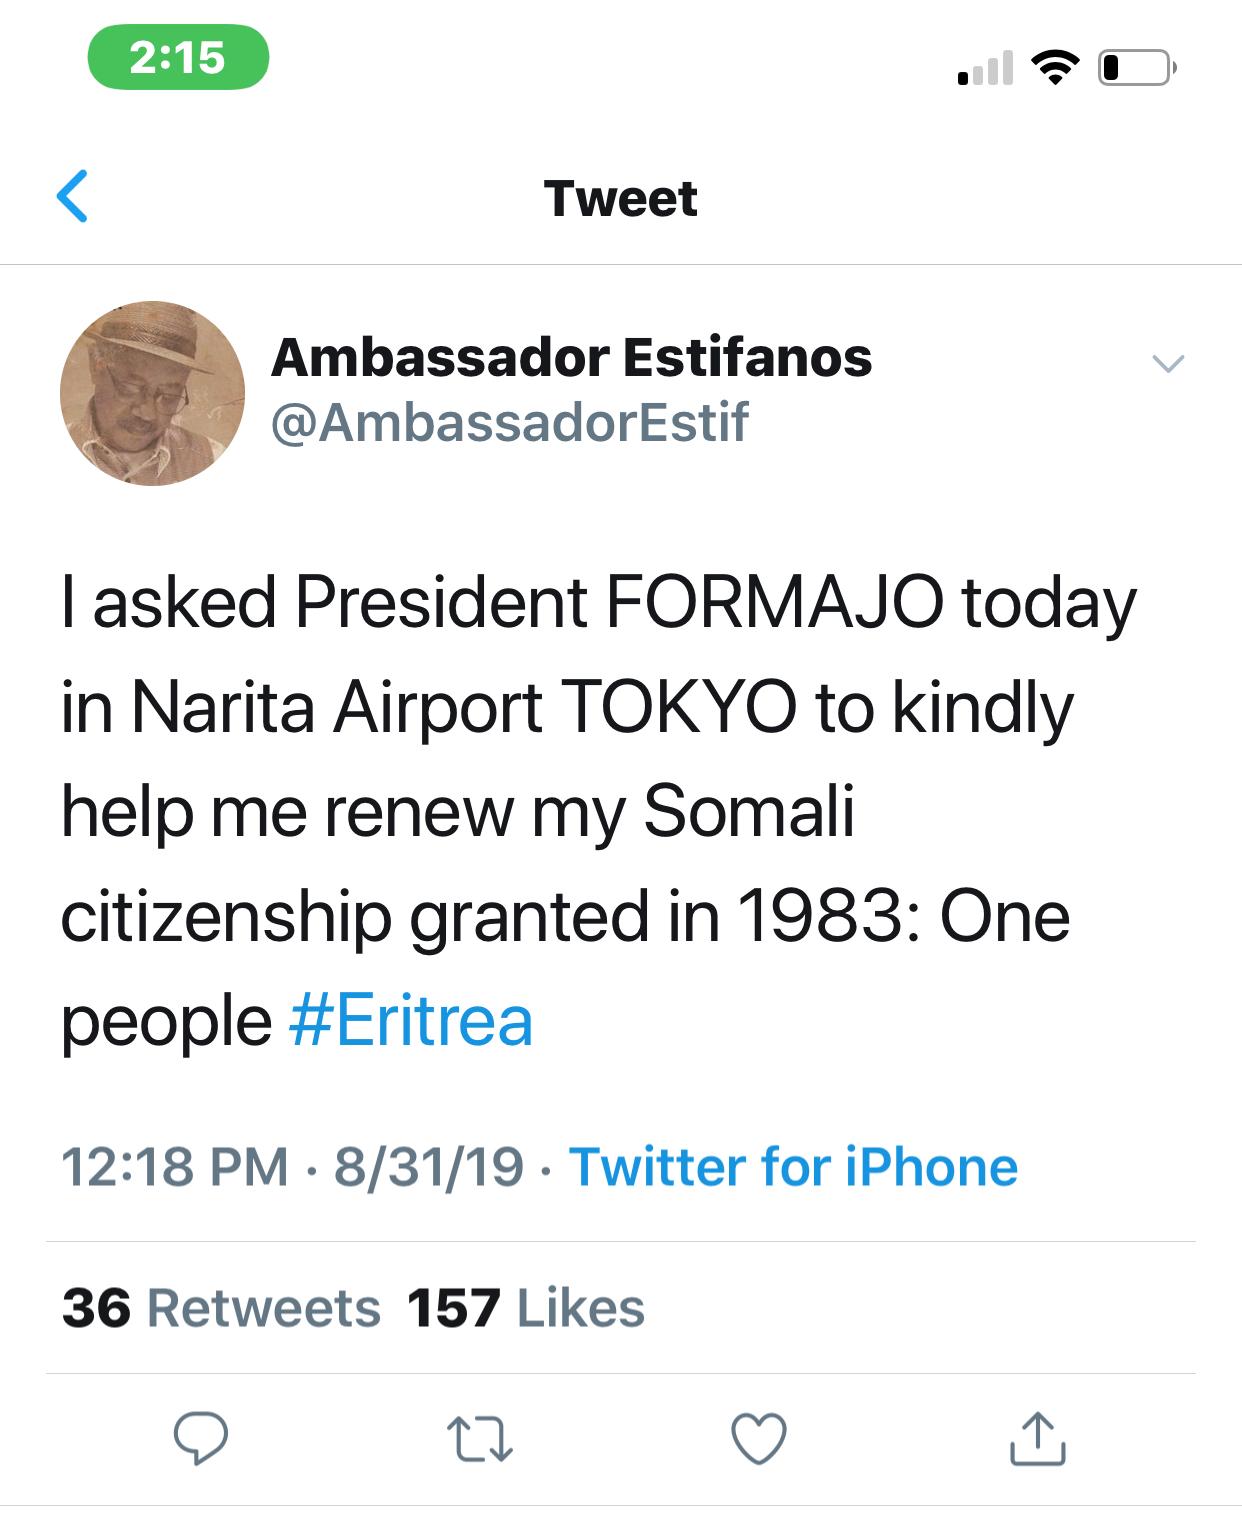The image size is (1242, 1515).
Task: Open the @AmbassadorEstif handle
Action: click(x=509, y=422)
